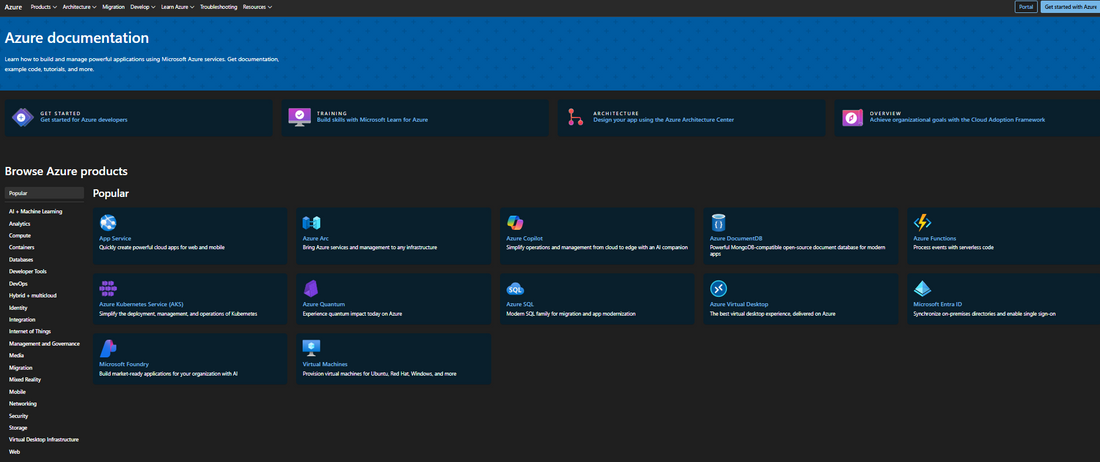Viewport: 1100px width, 462px height.
Task: Click the Training monitor icon
Action: click(x=300, y=117)
